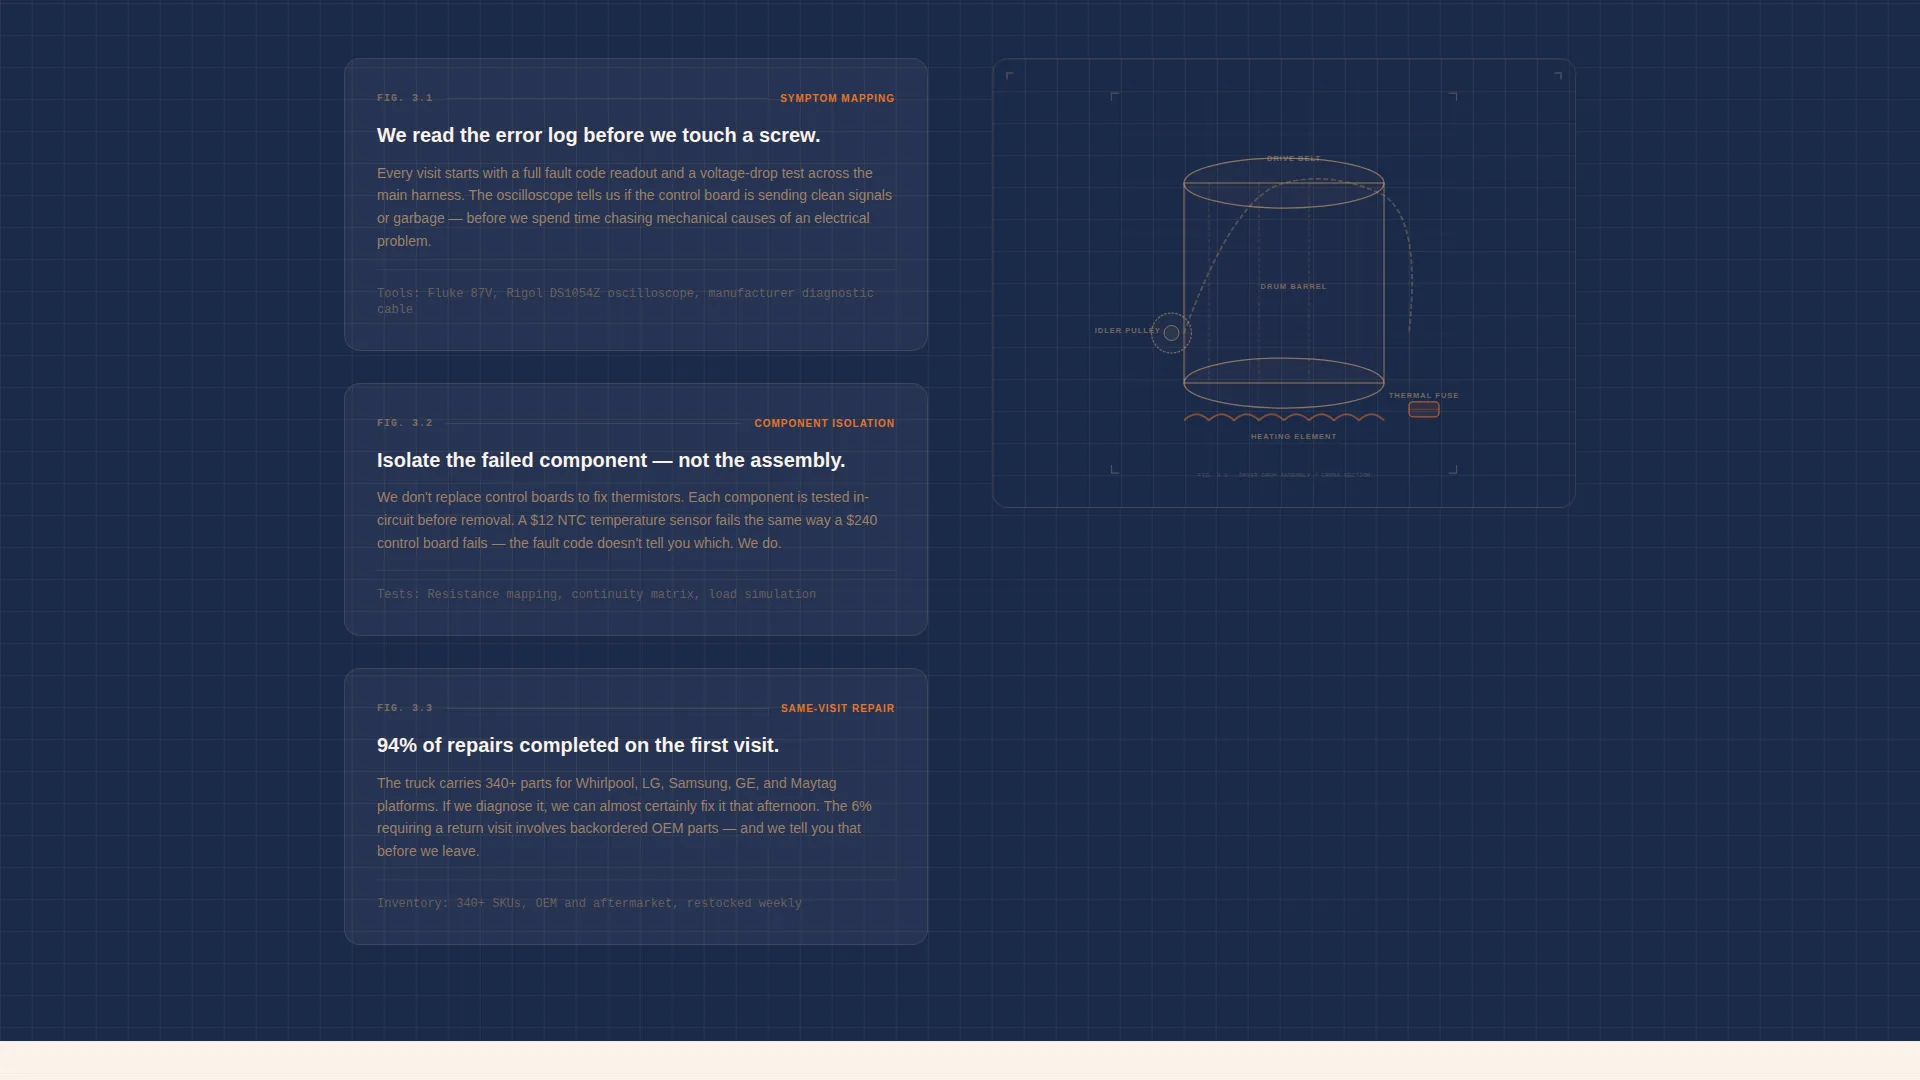Click the 'FIG. 3.2' label
1920x1080 pixels.
click(405, 423)
